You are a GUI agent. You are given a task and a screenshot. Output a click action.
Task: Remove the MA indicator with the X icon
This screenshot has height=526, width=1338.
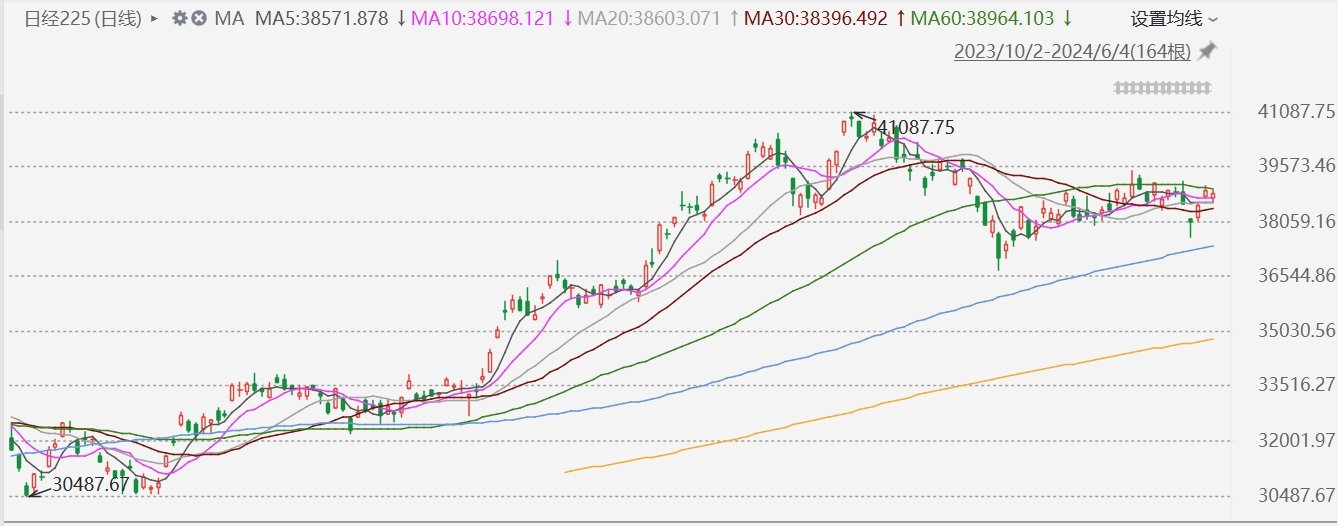(199, 19)
